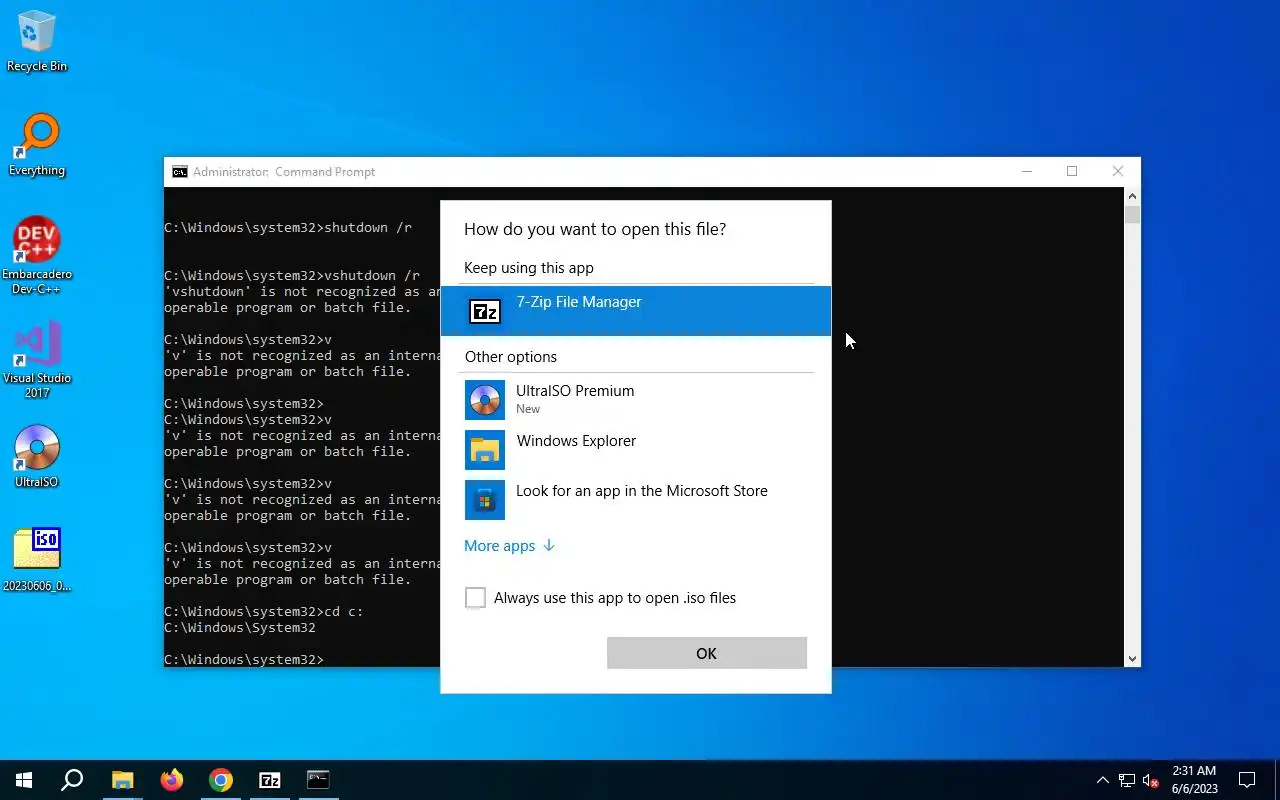The height and width of the screenshot is (800, 1280).
Task: Open the Action Center notifications icon
Action: point(1247,780)
